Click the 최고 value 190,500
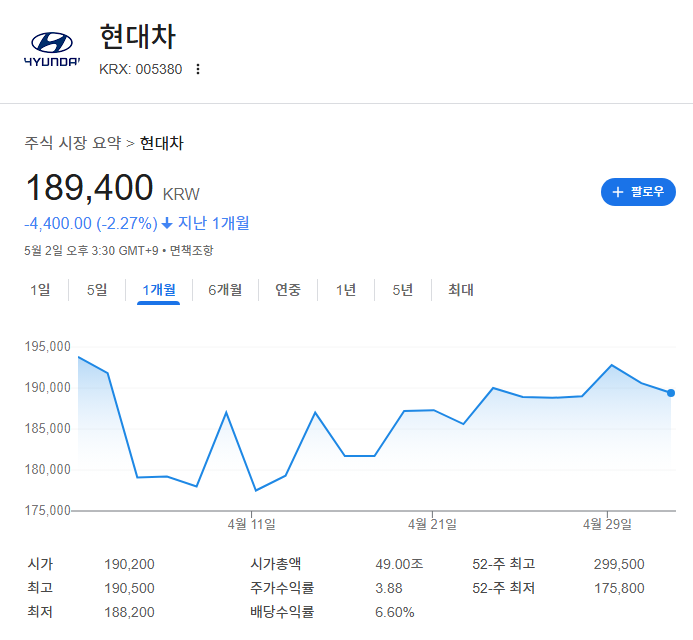This screenshot has width=693, height=640. (129, 588)
